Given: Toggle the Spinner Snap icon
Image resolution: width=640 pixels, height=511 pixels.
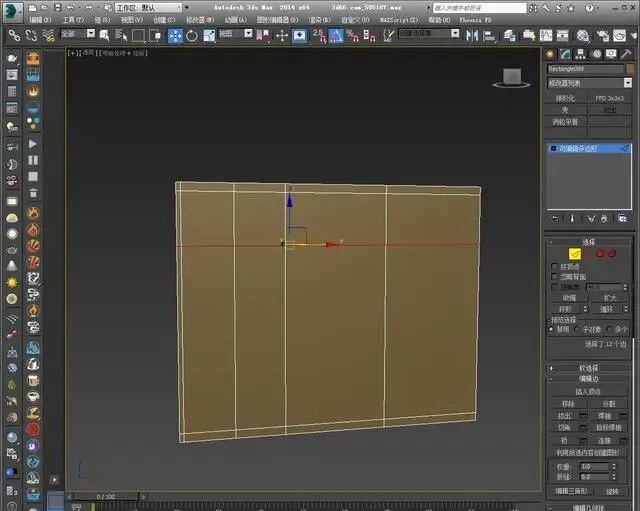Looking at the screenshot, I should 369,36.
